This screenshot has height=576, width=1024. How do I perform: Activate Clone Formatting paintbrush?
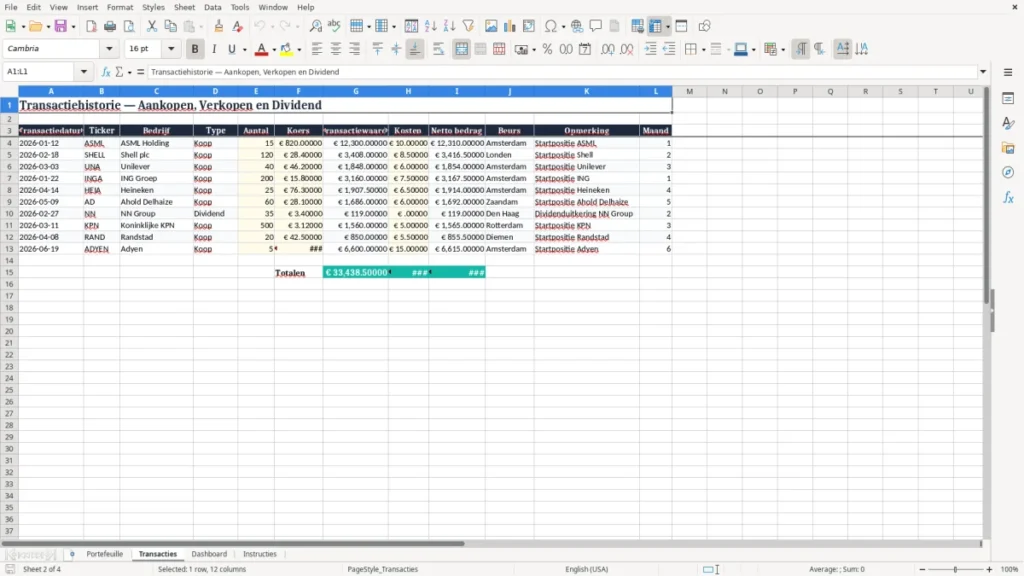(219, 26)
